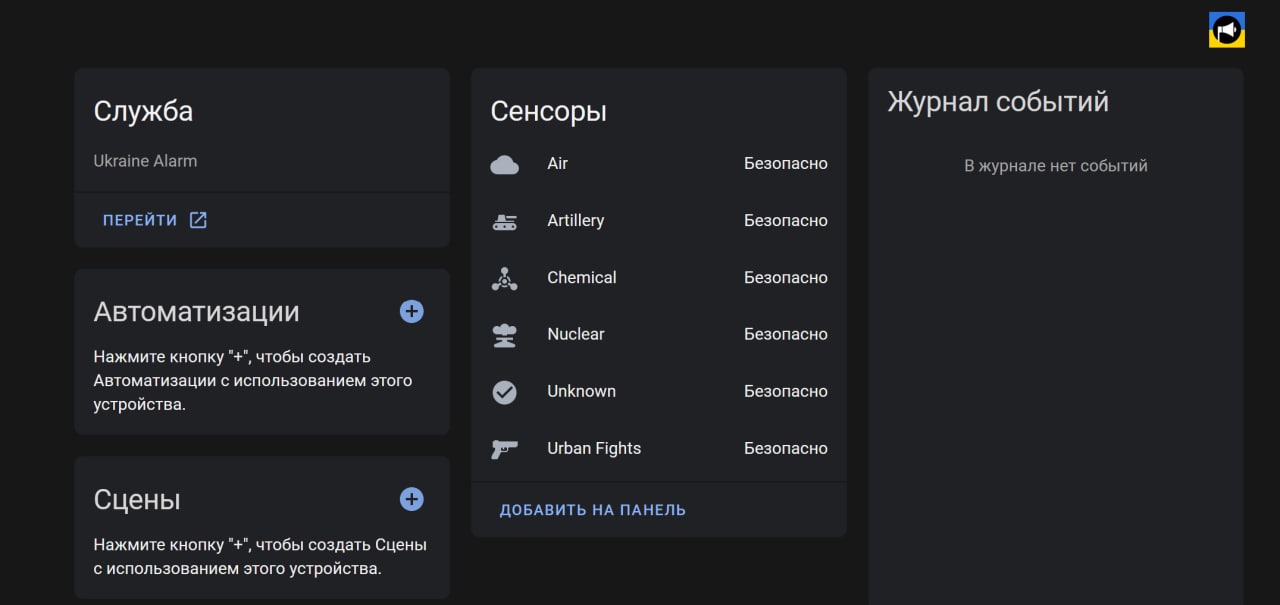Click the Nuclear mushroom cloud icon

[x=505, y=335]
